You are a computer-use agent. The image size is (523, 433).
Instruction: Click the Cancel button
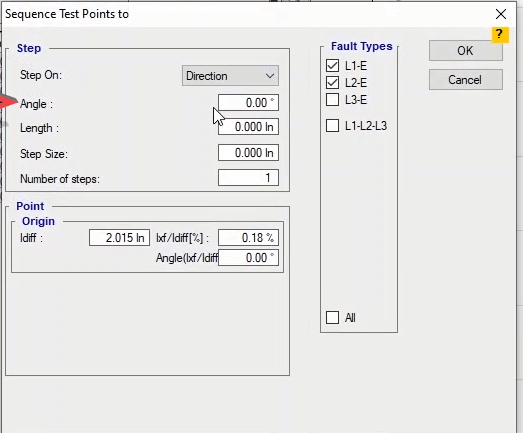tap(466, 80)
